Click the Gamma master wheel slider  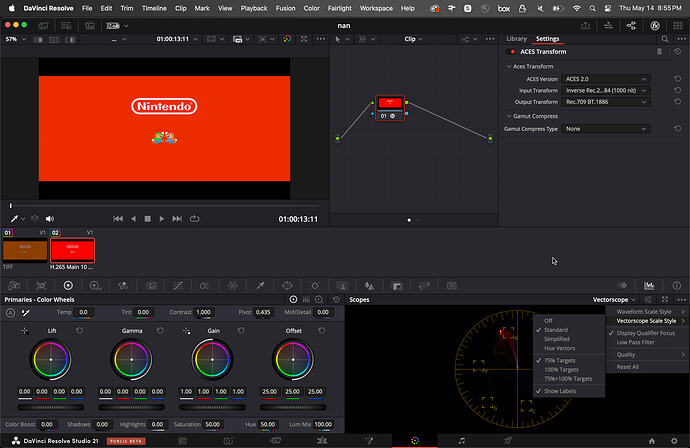[132, 408]
